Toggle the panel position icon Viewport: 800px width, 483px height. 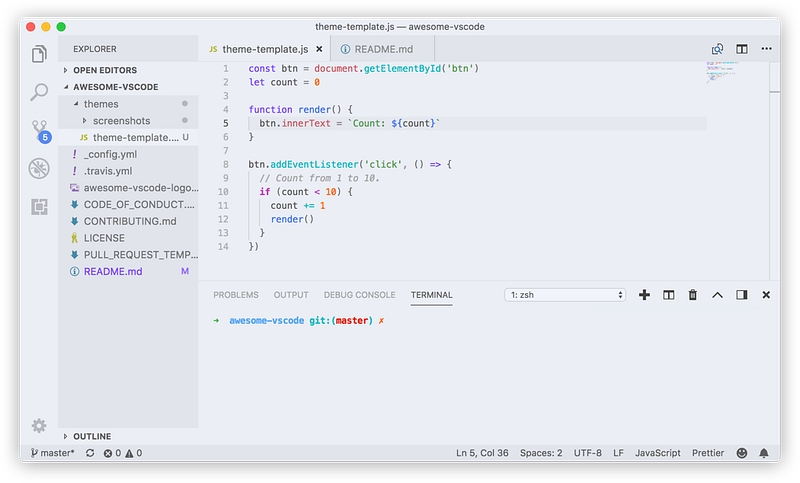(x=741, y=295)
